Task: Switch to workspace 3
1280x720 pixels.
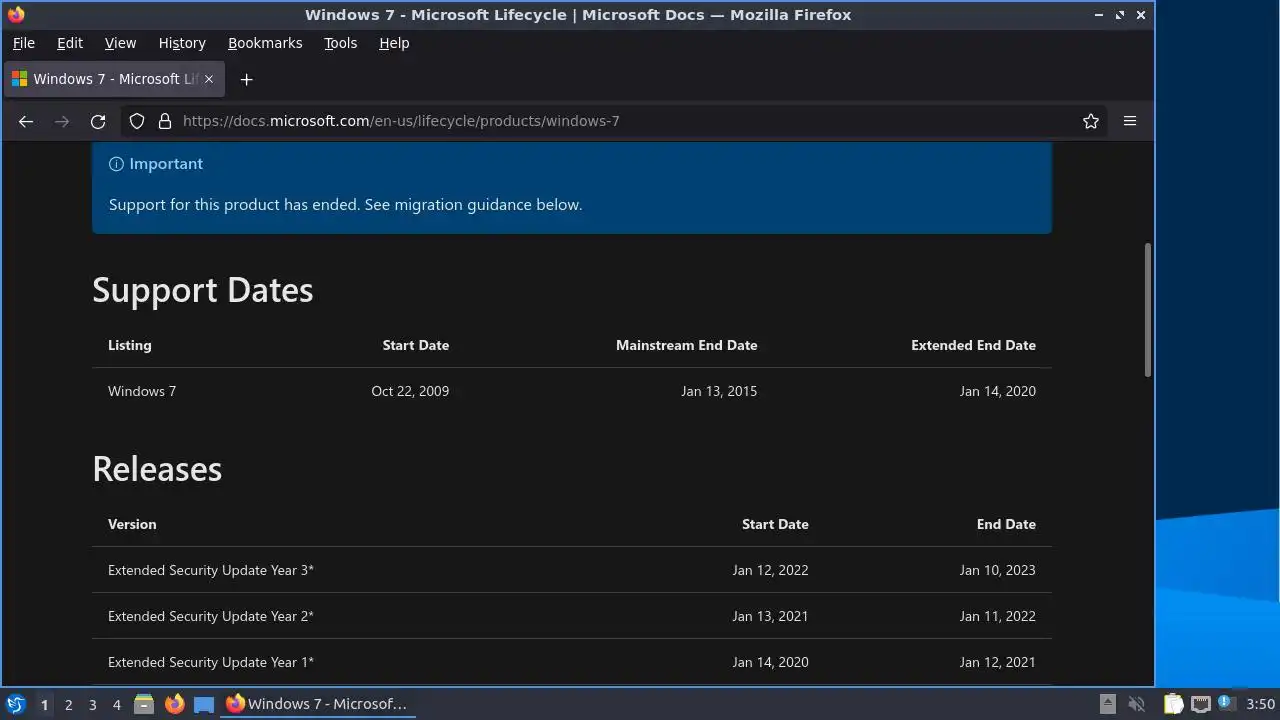Action: (92, 704)
